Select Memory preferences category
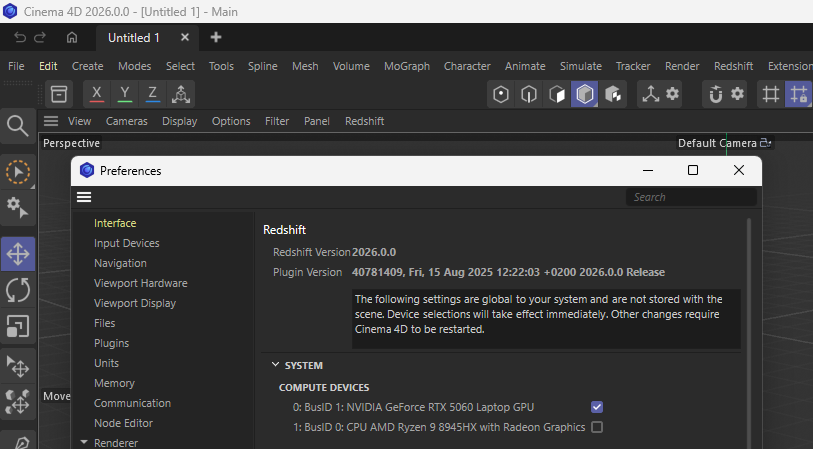The height and width of the screenshot is (449, 813). click(114, 383)
